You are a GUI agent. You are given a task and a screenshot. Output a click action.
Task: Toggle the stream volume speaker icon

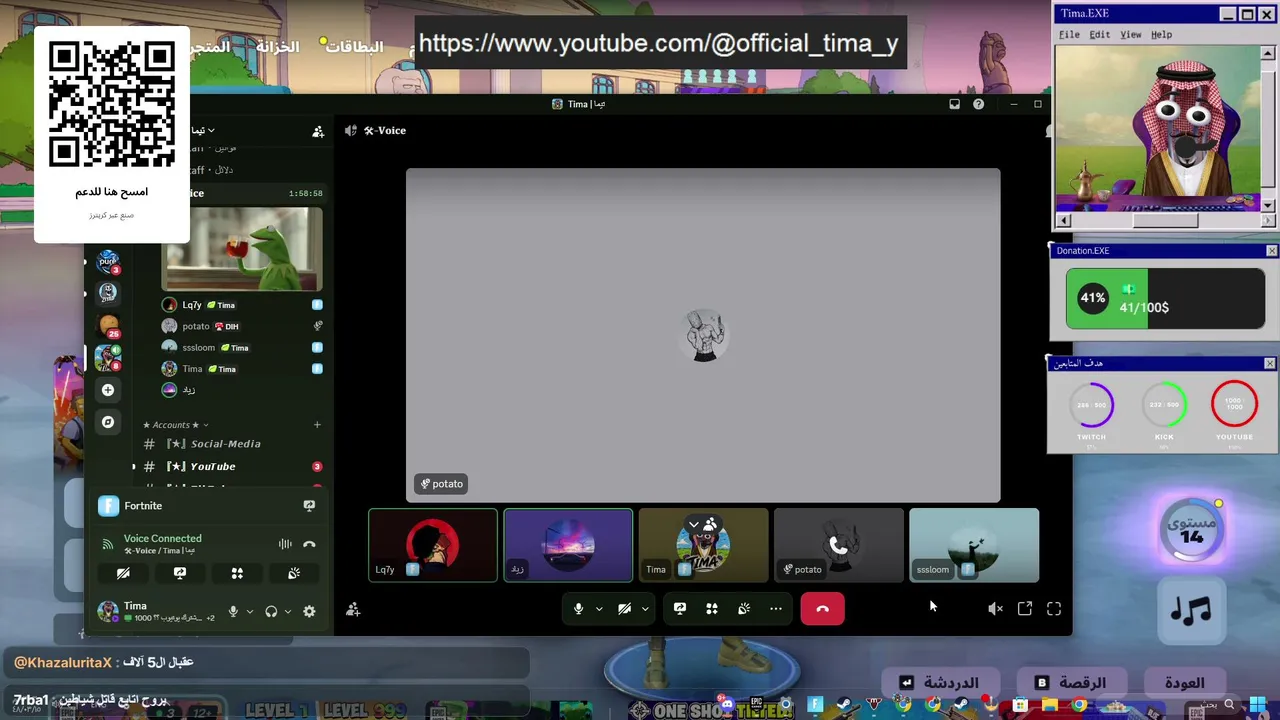[x=995, y=609]
